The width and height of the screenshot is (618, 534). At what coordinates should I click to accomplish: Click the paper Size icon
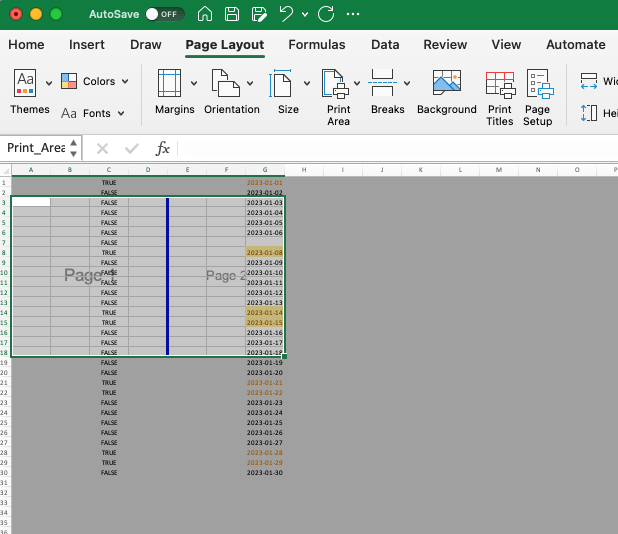281,83
